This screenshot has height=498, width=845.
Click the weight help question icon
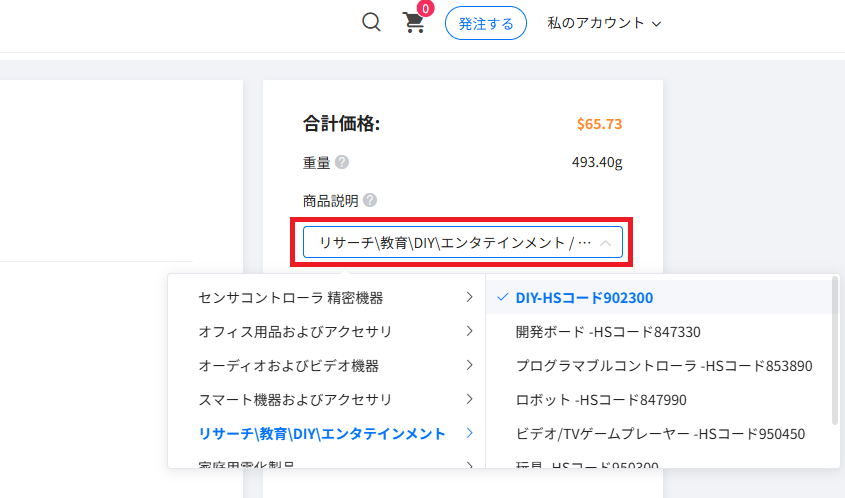tap(342, 162)
